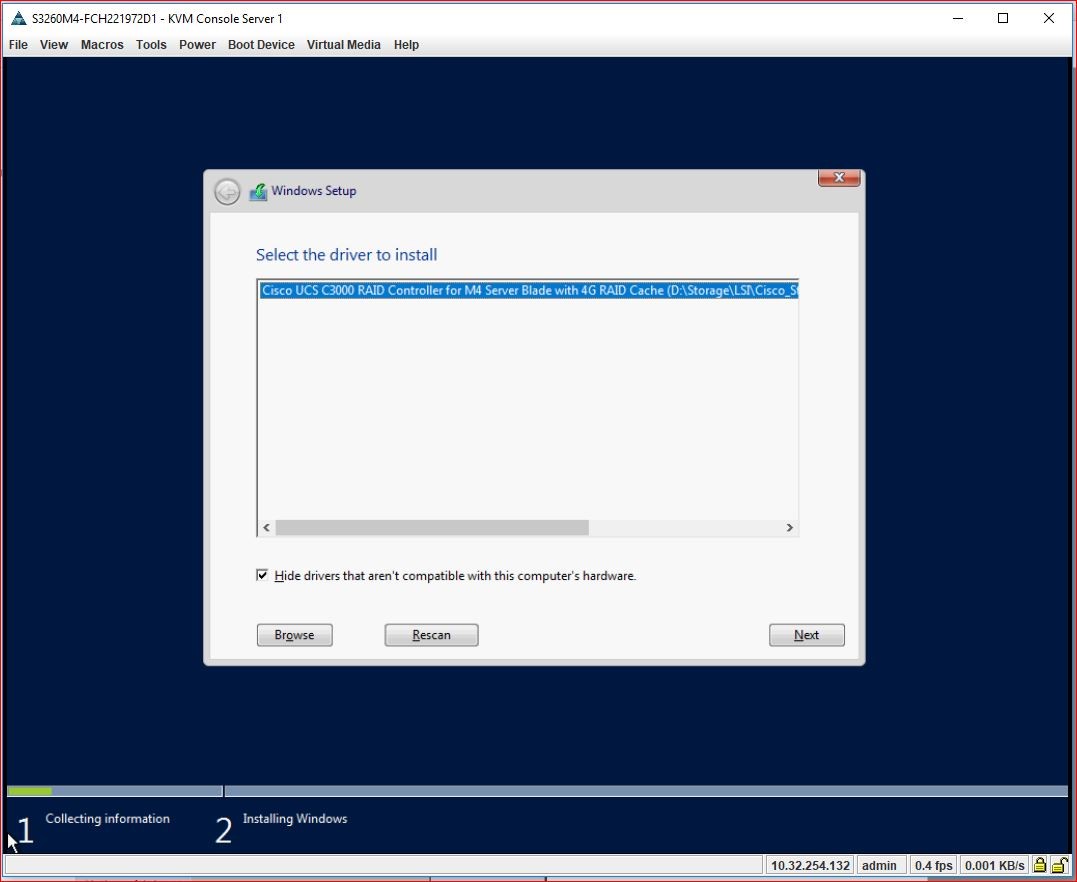Uncheck Hide incompatible drivers checkbox
This screenshot has height=882, width=1077.
click(x=262, y=575)
